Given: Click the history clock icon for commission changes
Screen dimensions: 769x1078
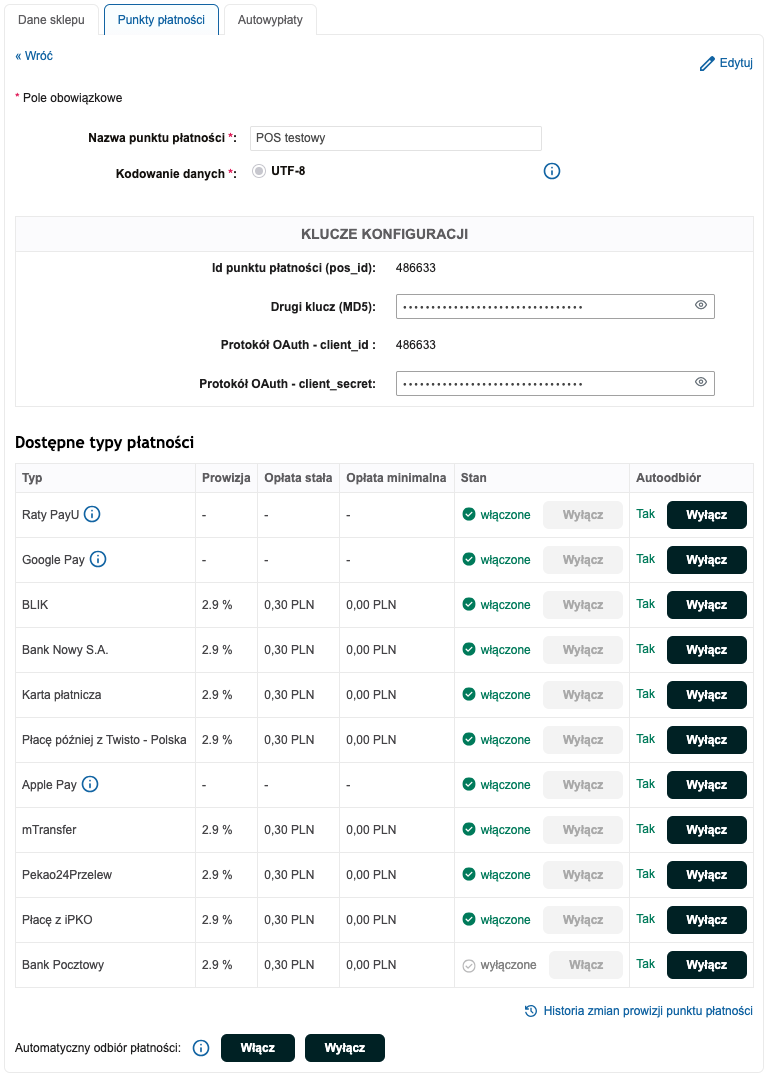Looking at the screenshot, I should click(x=531, y=1011).
